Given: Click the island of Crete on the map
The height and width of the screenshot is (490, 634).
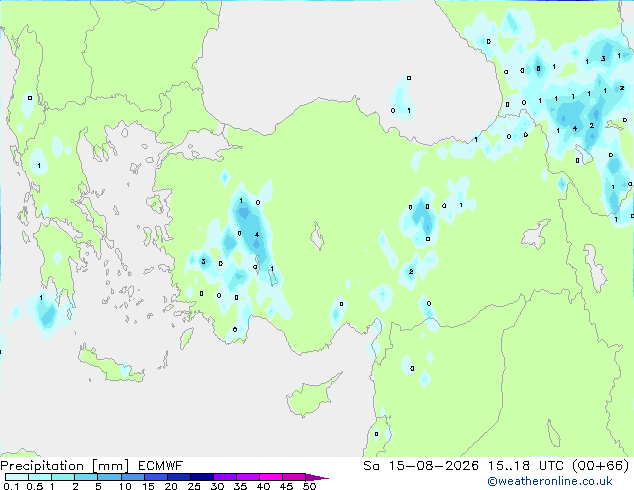Looking at the screenshot, I should pyautogui.click(x=111, y=368).
